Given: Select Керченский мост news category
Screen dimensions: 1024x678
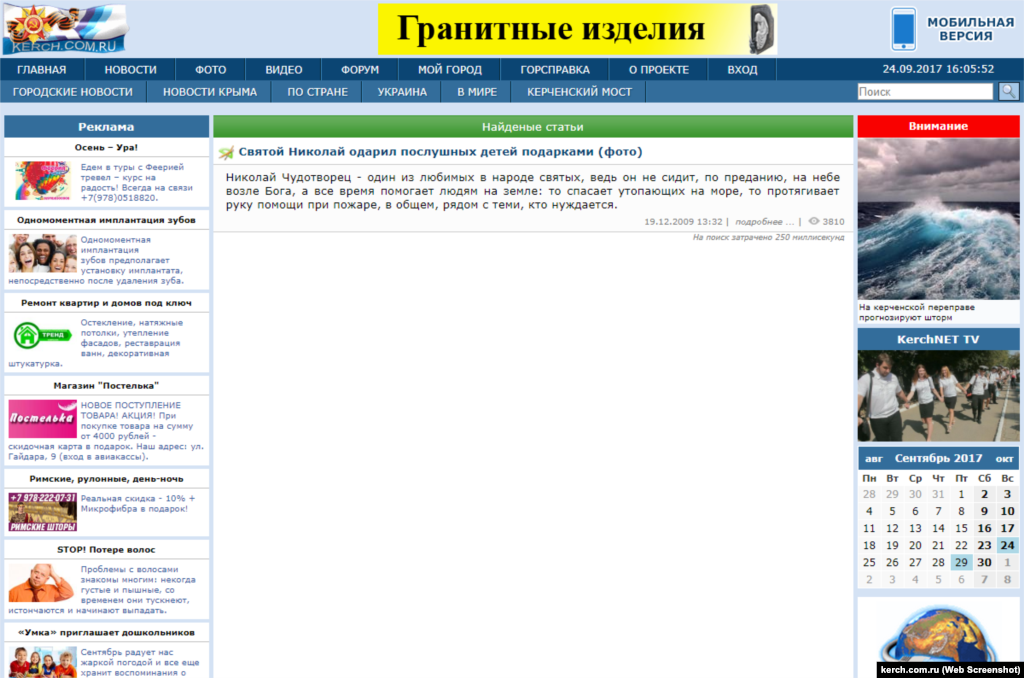Looking at the screenshot, I should (579, 91).
